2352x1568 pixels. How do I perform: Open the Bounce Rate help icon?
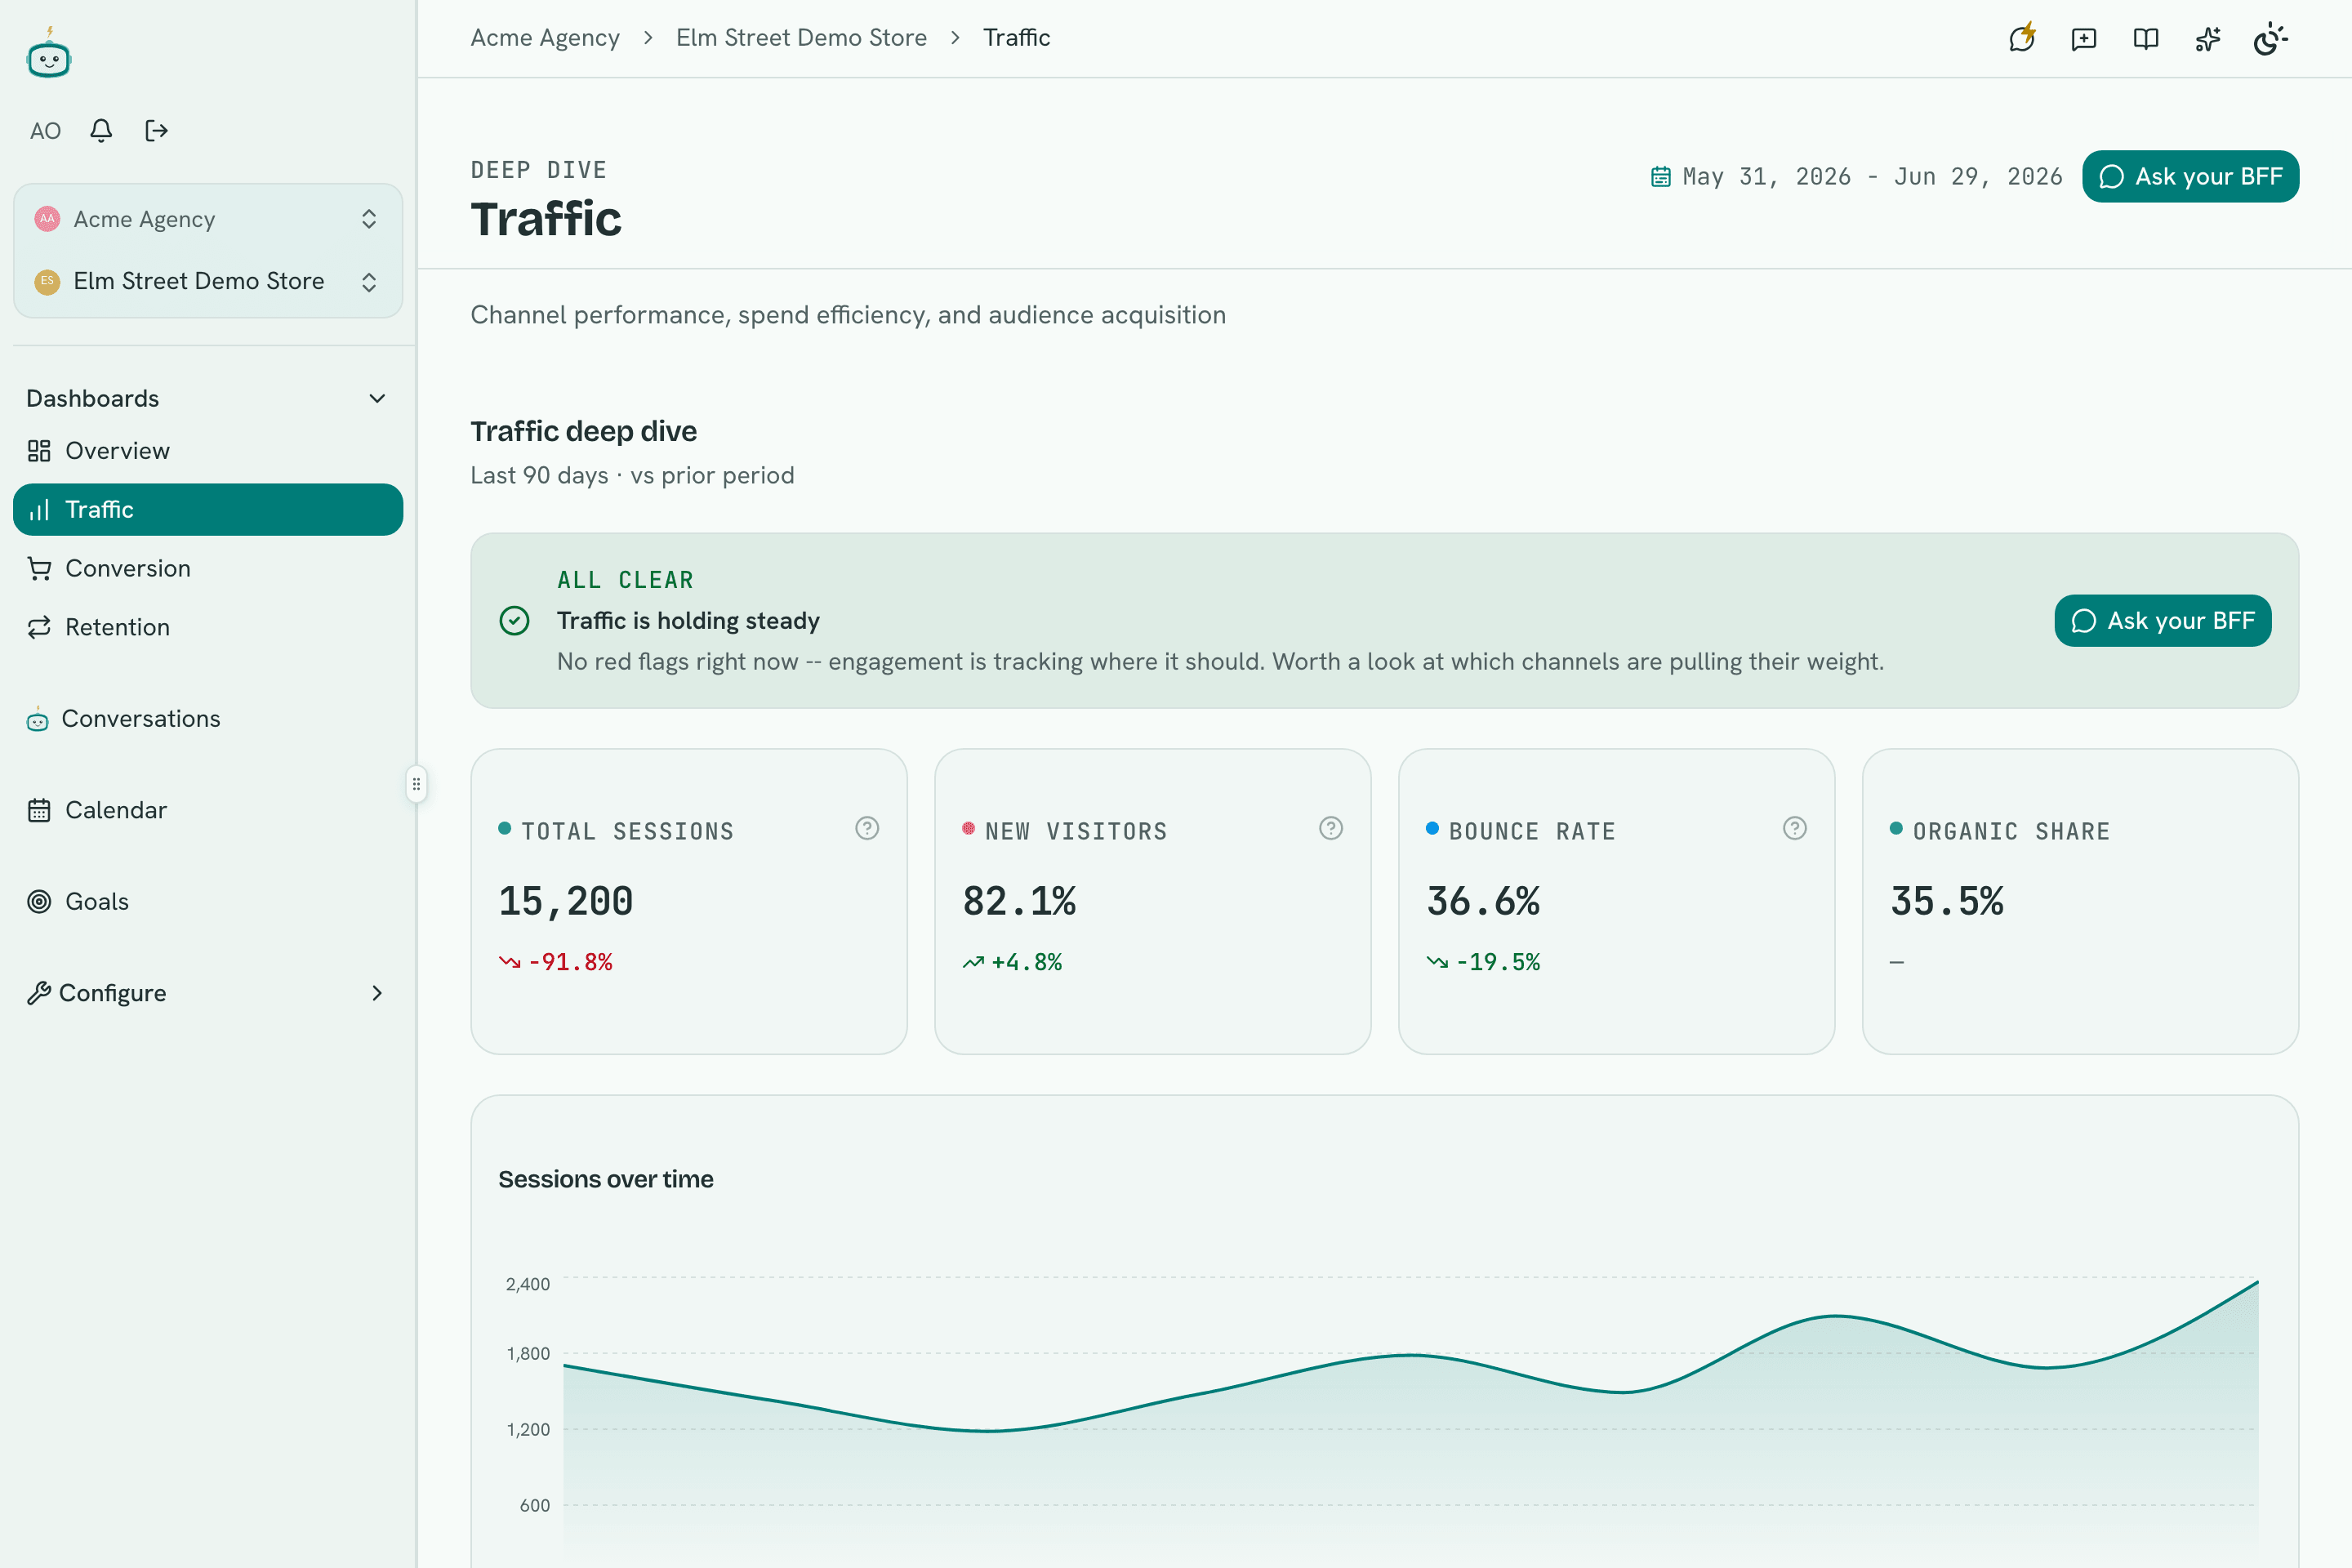coord(1795,828)
